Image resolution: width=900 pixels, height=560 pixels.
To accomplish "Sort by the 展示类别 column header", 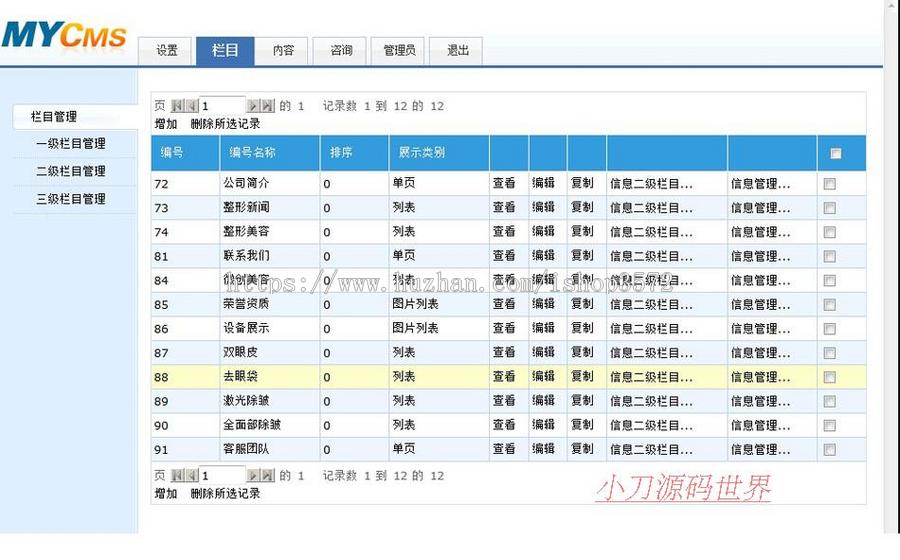I will (439, 153).
